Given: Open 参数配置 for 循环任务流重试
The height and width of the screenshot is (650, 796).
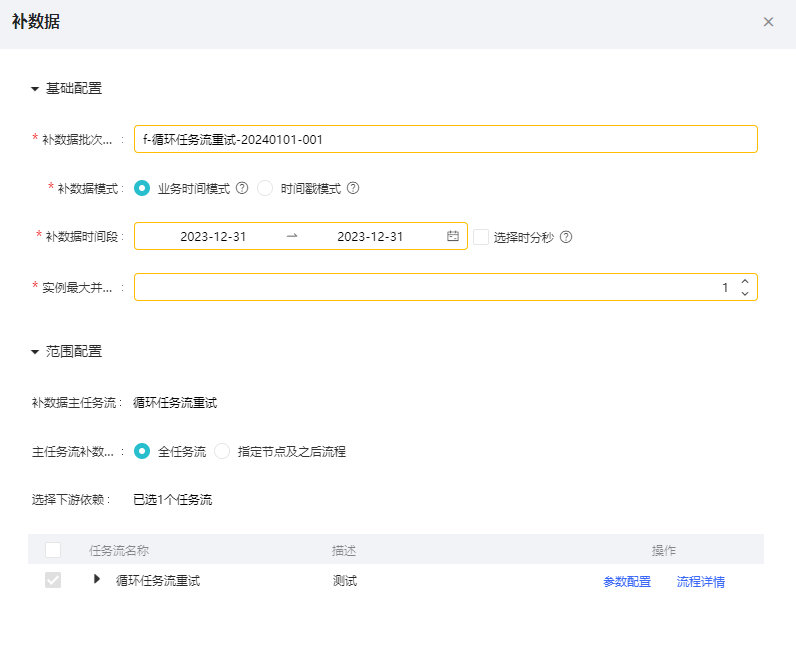Looking at the screenshot, I should (627, 582).
